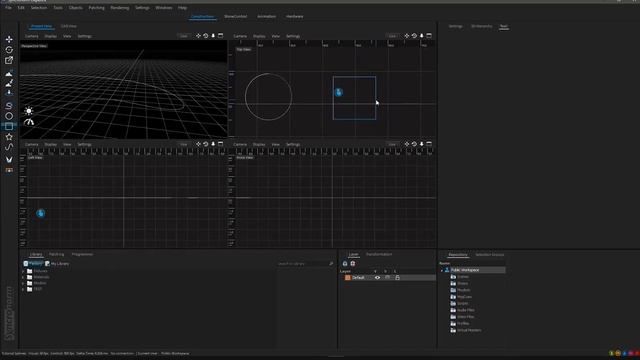This screenshot has width=640, height=360.
Task: Expand the Models folder in library
Action: pyautogui.click(x=23, y=283)
